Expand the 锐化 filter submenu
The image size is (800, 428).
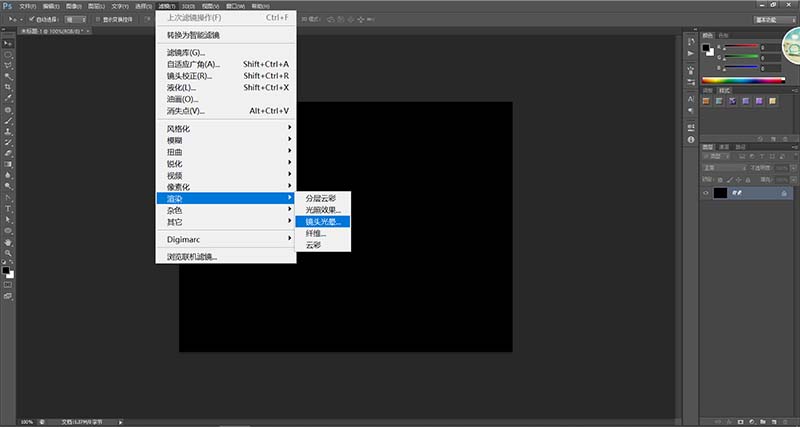point(226,164)
